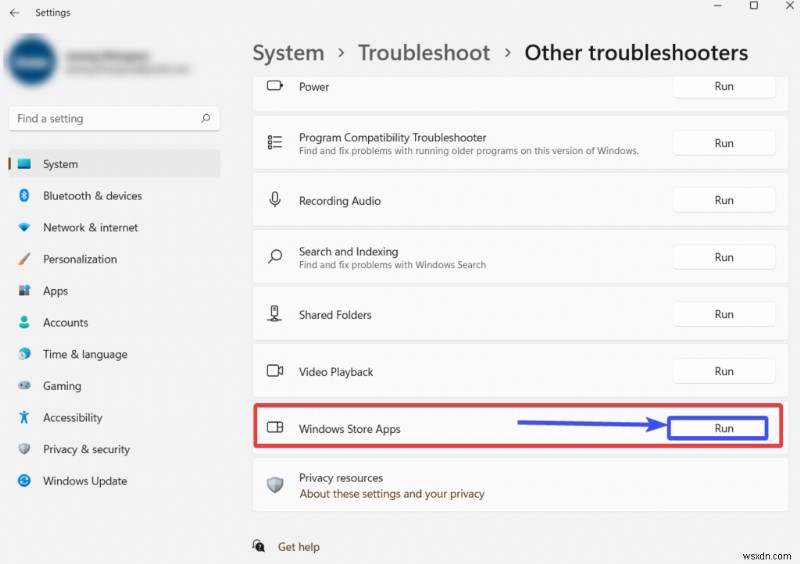Open Gaming settings
This screenshot has width=800, height=564.
115,385
